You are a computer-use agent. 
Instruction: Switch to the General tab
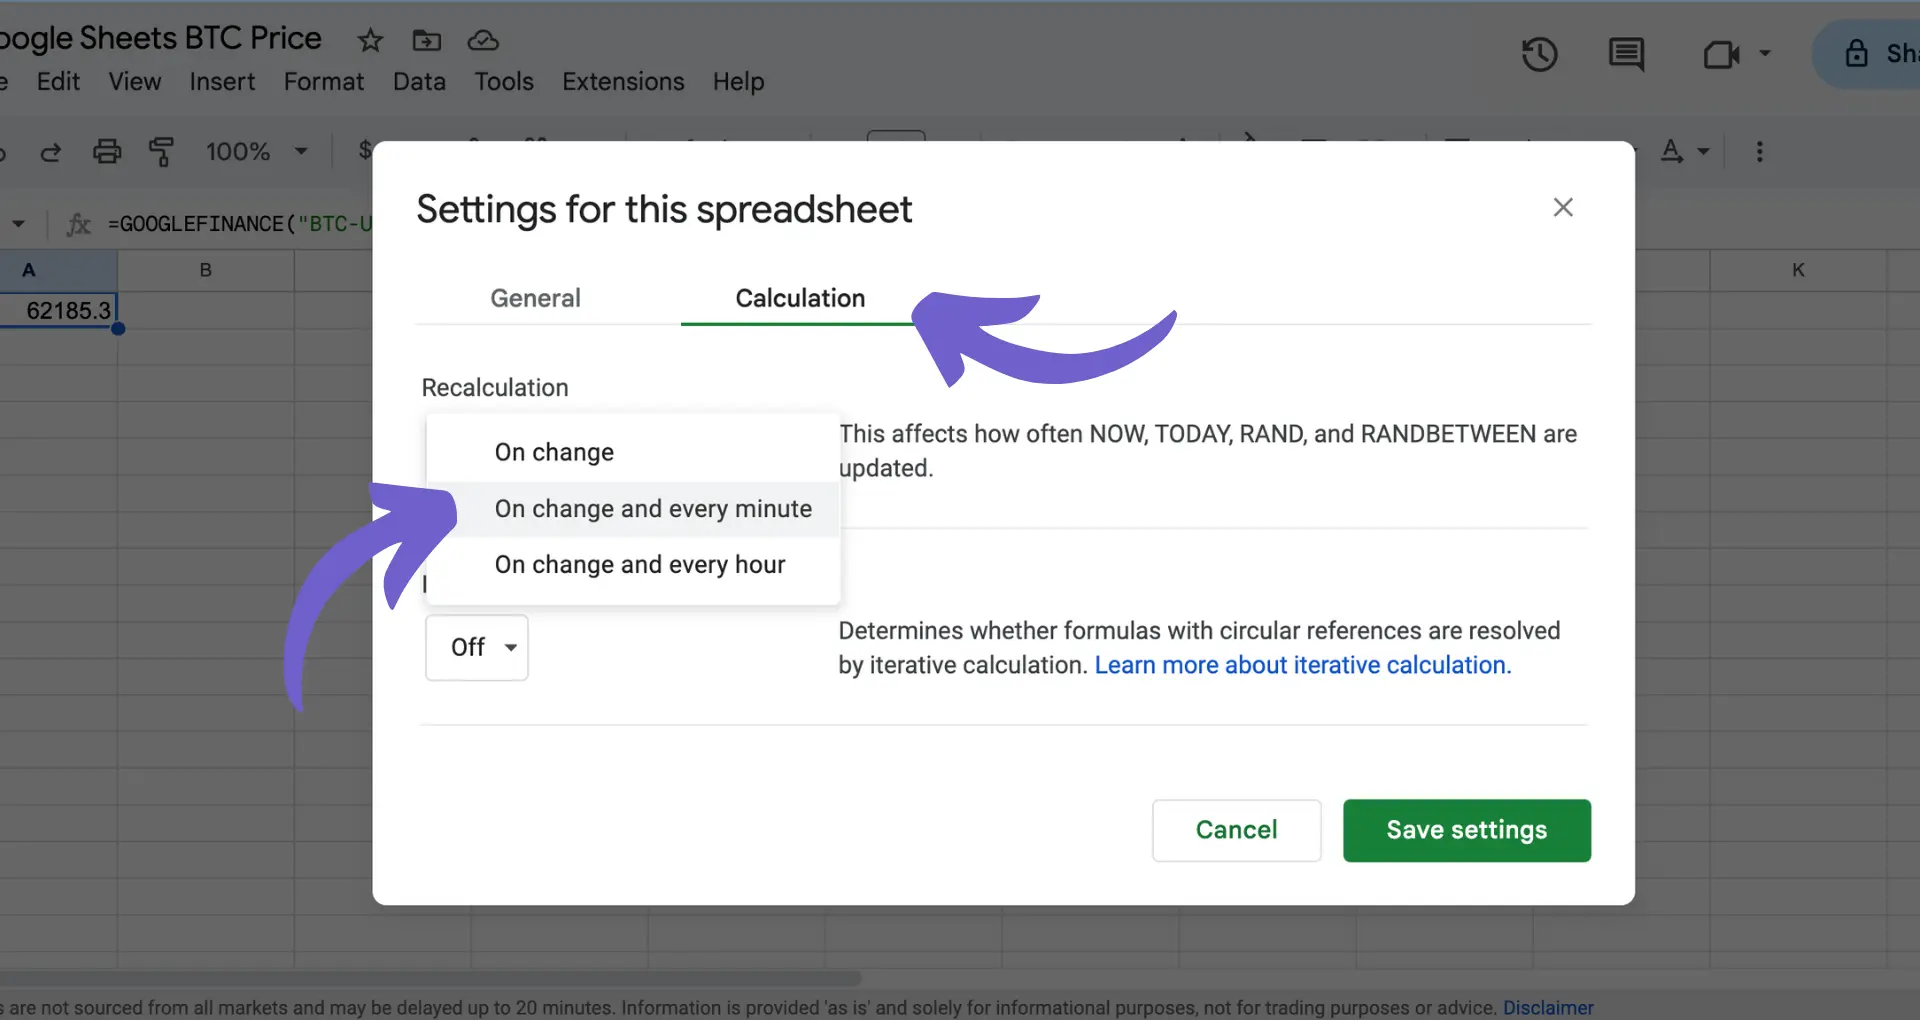[535, 298]
